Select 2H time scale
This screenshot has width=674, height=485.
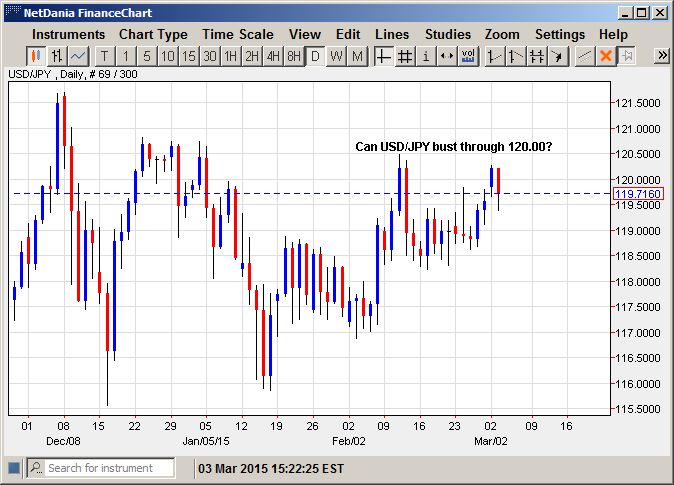pos(252,56)
